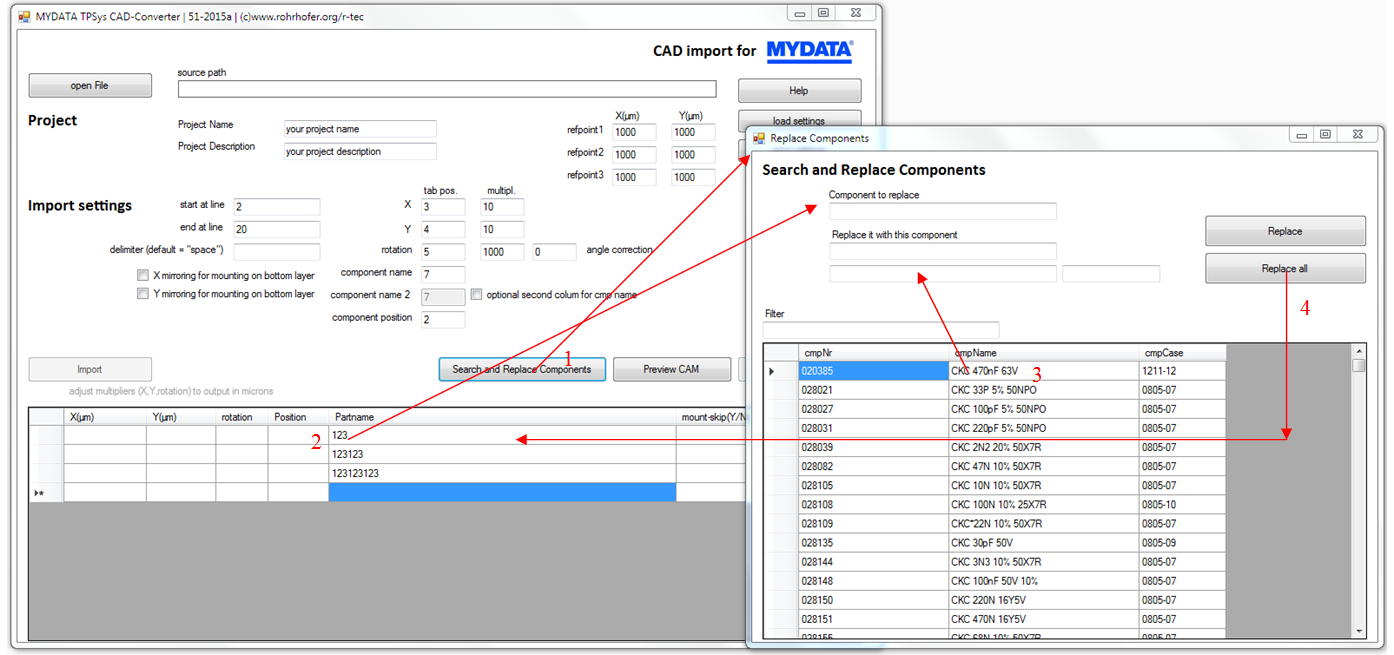This screenshot has width=1394, height=655.
Task: Click the start at line field
Action: tap(277, 207)
